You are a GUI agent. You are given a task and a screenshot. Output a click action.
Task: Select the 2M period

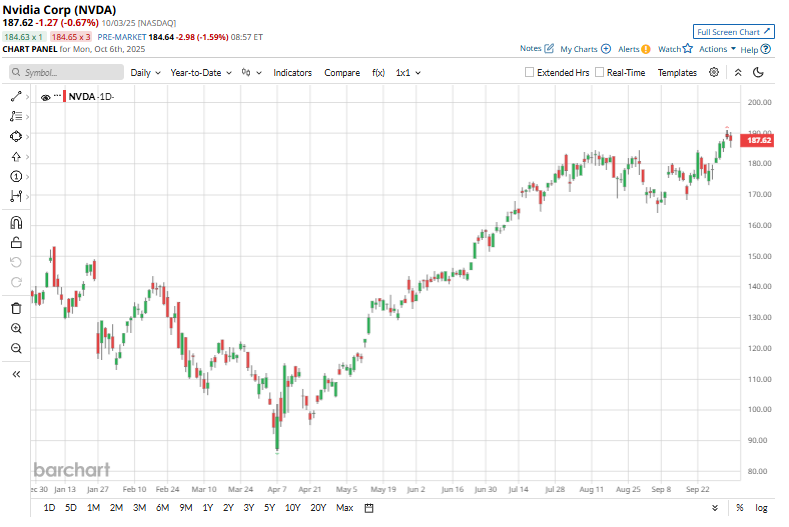(x=116, y=508)
